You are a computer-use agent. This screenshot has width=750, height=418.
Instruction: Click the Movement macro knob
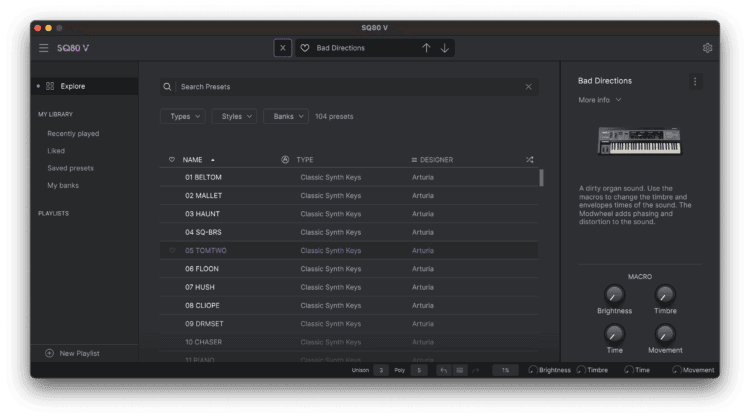[x=665, y=334]
